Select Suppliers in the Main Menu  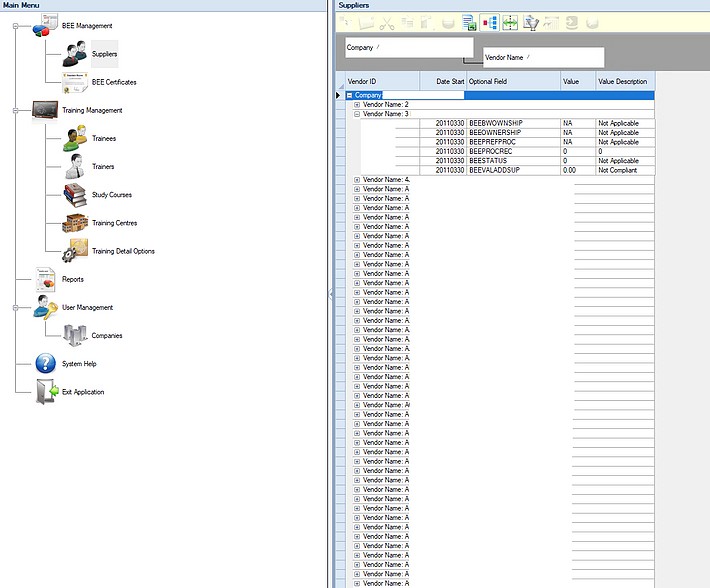tap(103, 54)
